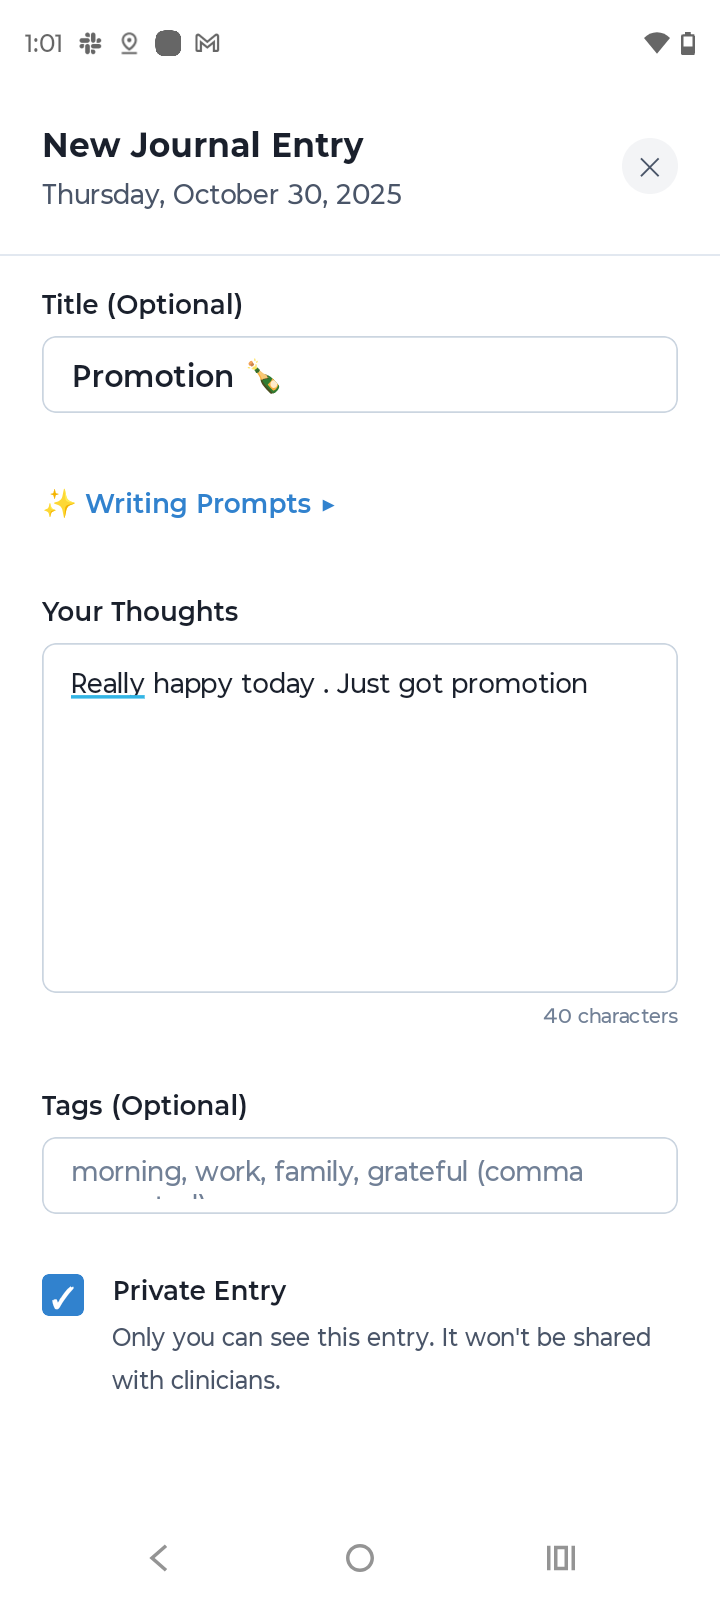Select the Tags input field
720x1600 pixels.
(360, 1175)
